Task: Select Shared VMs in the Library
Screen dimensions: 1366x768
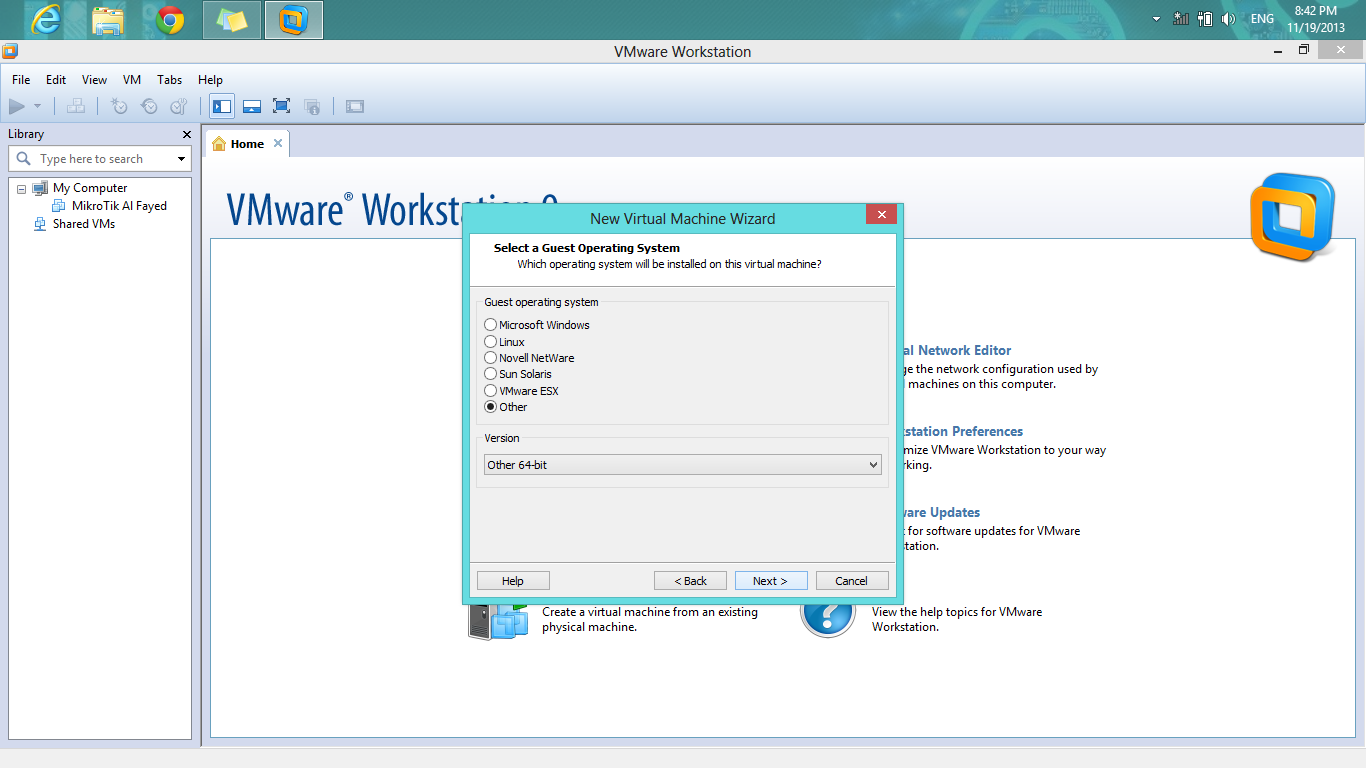Action: tap(84, 224)
